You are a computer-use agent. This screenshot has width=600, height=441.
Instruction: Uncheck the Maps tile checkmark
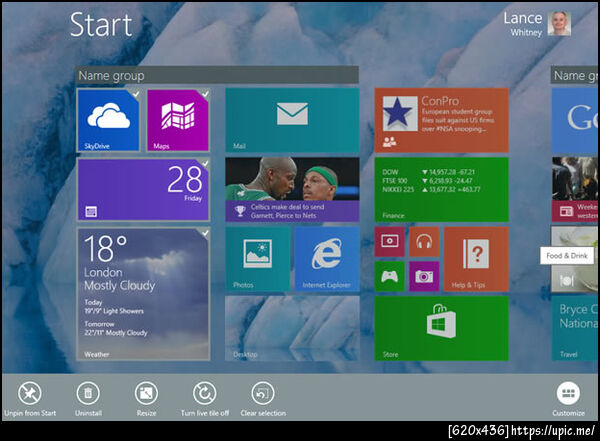[x=205, y=94]
